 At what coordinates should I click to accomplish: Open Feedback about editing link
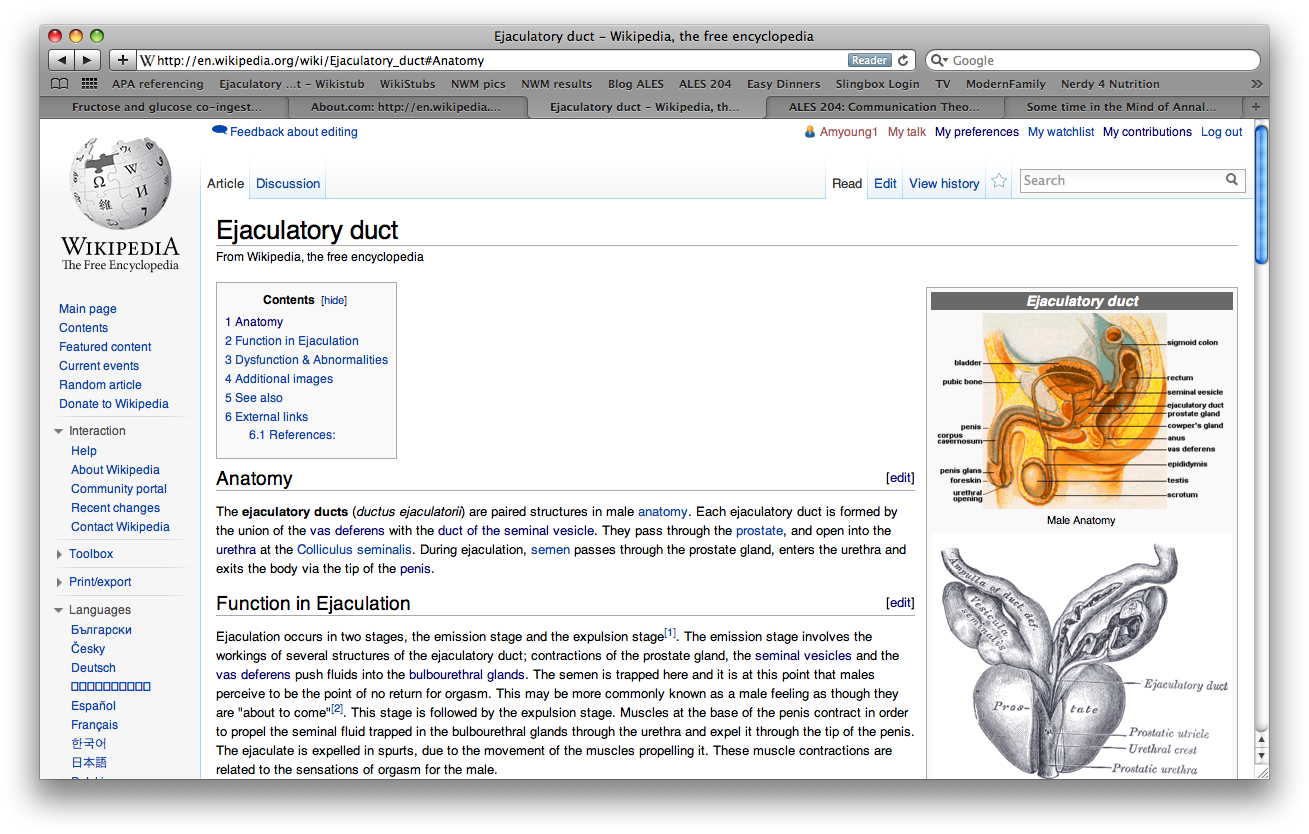(293, 132)
